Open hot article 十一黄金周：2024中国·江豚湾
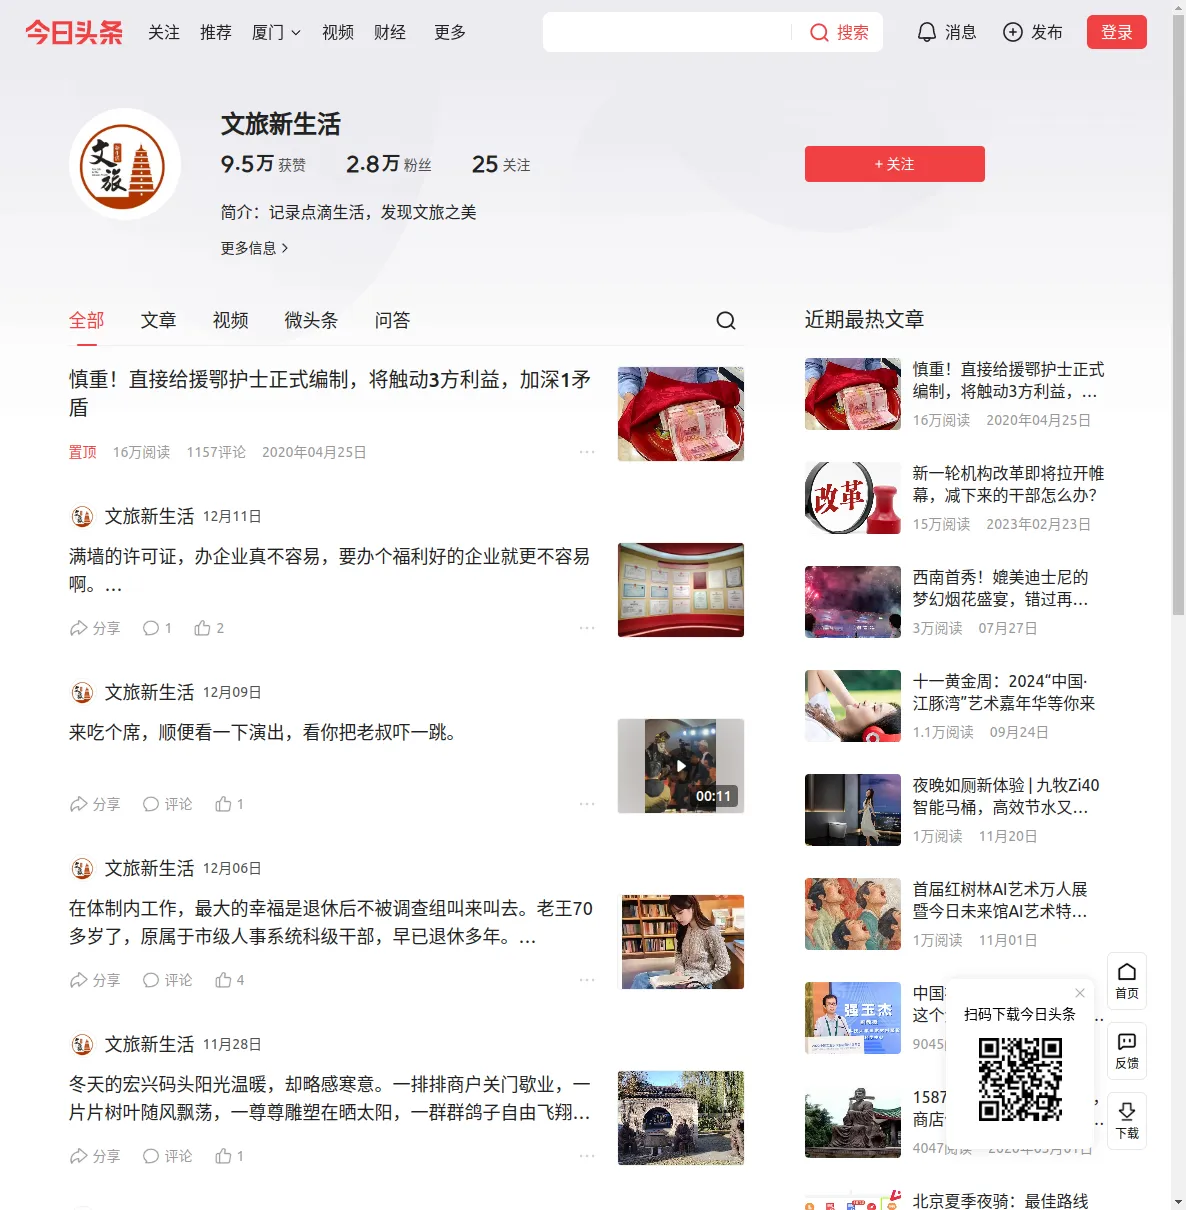This screenshot has height=1210, width=1186. (1004, 692)
